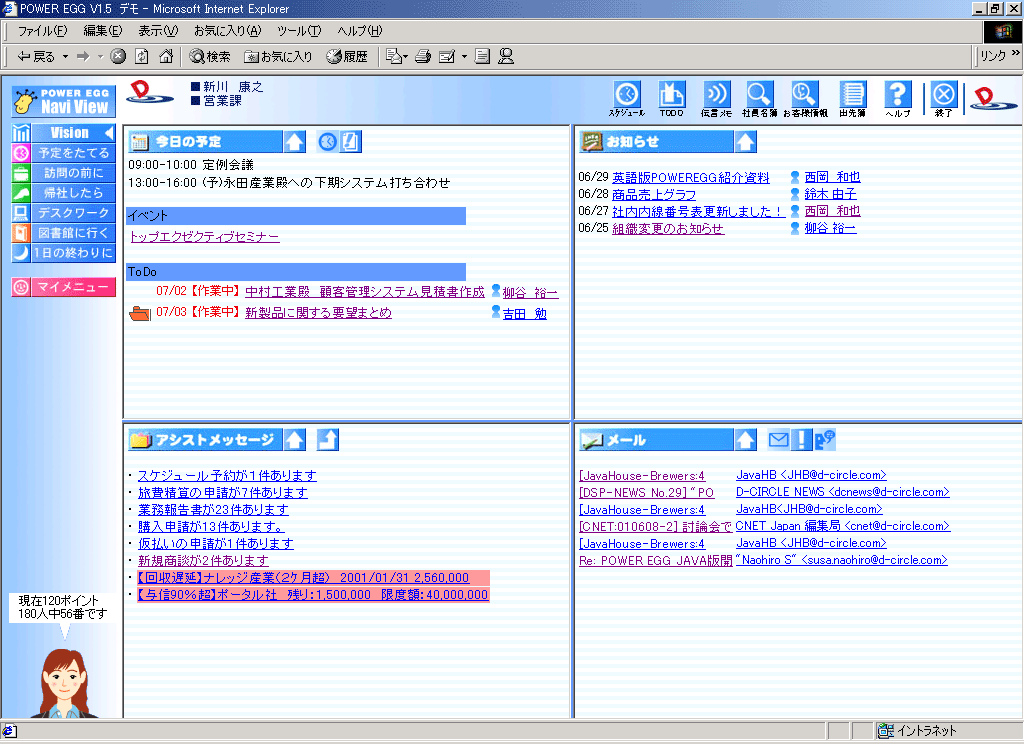Click the browser Print icon
The image size is (1024, 744).
[423, 56]
